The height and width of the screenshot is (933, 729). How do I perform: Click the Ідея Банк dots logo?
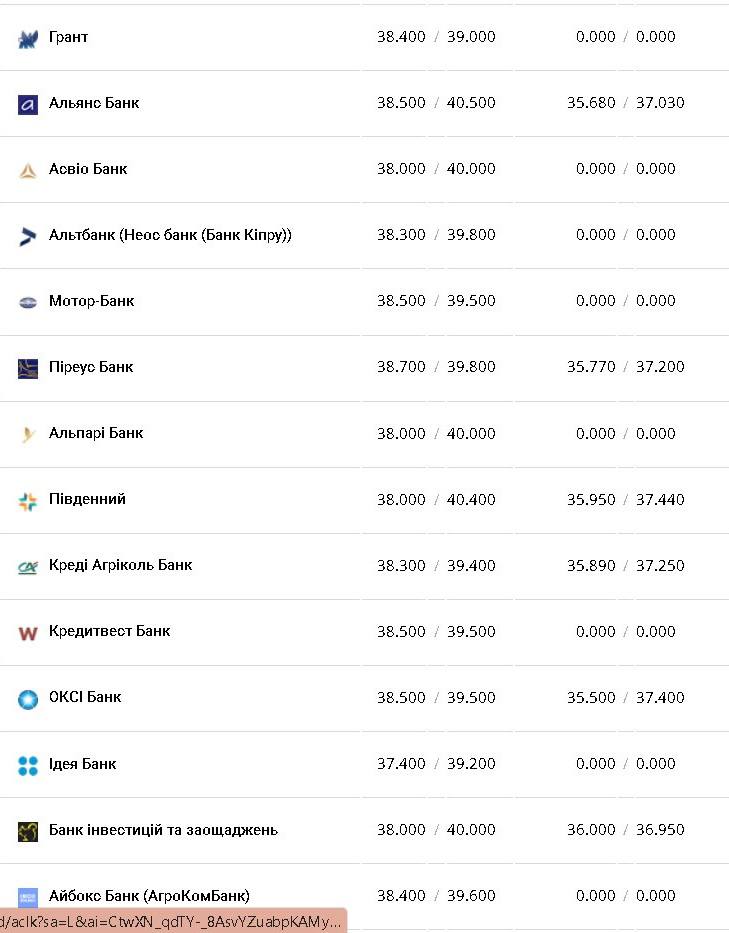(27, 765)
